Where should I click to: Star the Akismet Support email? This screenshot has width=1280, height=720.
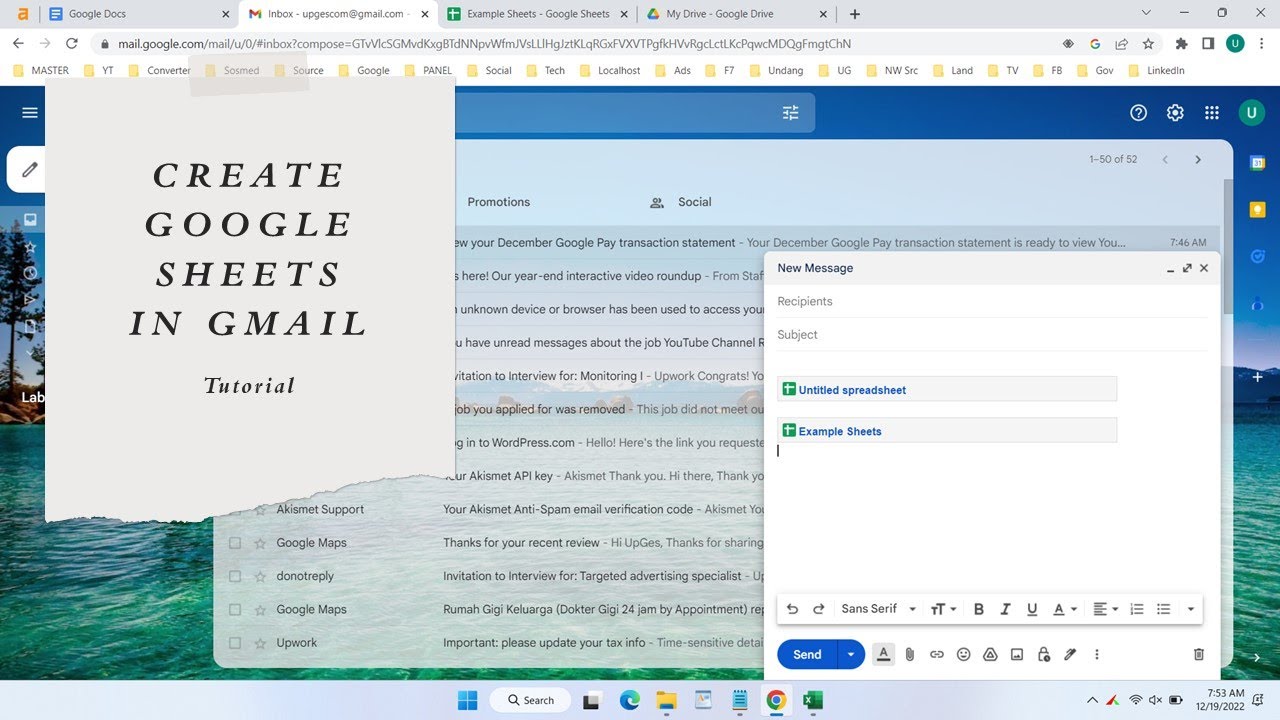(x=260, y=509)
